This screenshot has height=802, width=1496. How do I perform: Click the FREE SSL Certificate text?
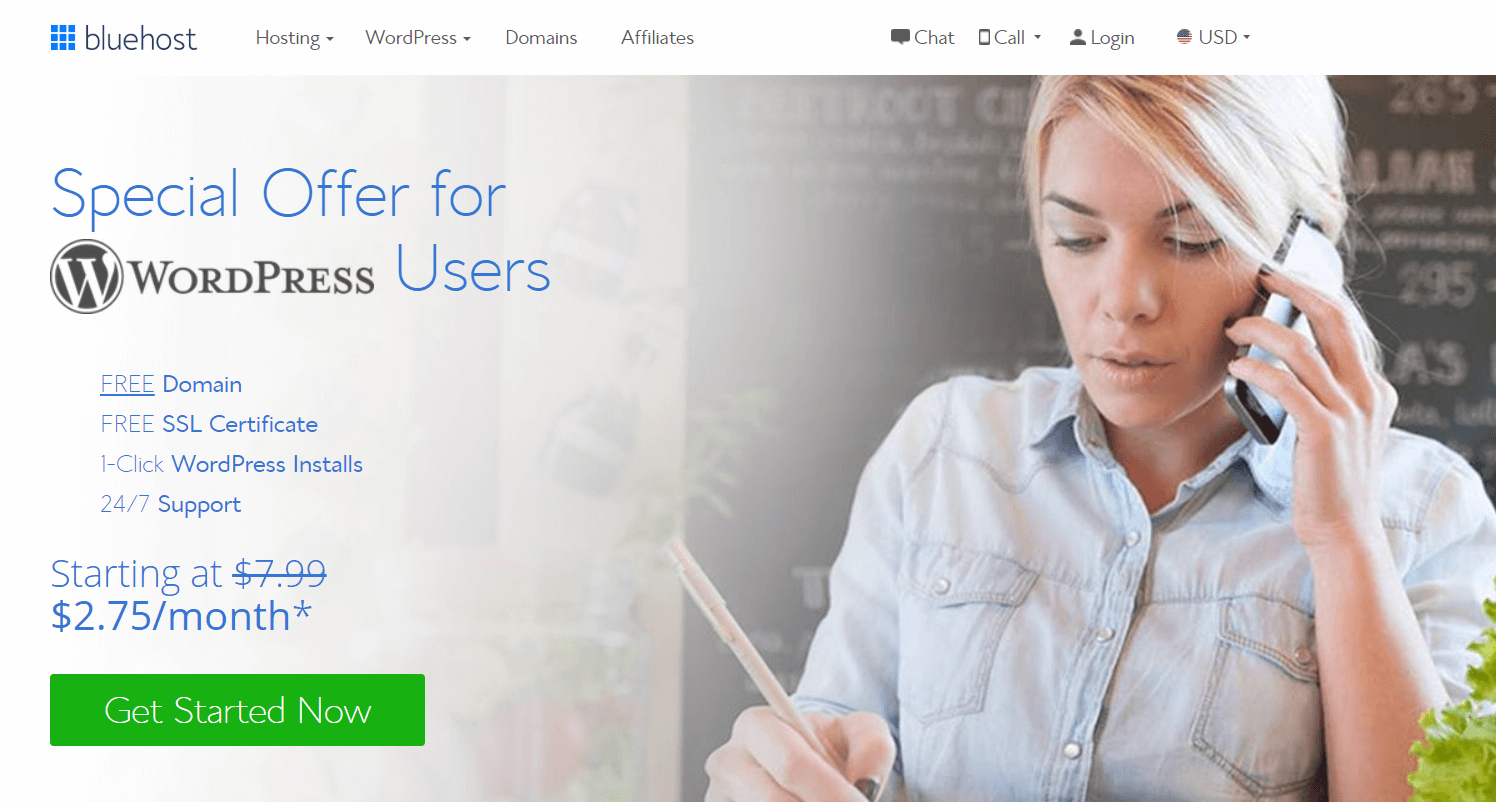[209, 424]
